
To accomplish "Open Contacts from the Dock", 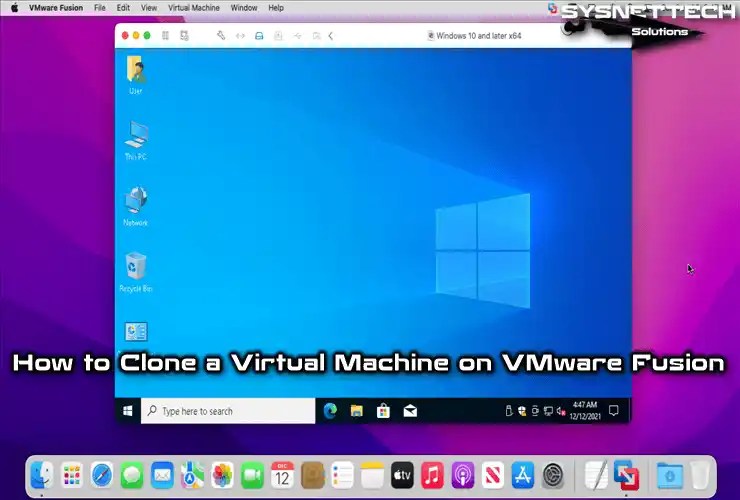I will (x=312, y=475).
